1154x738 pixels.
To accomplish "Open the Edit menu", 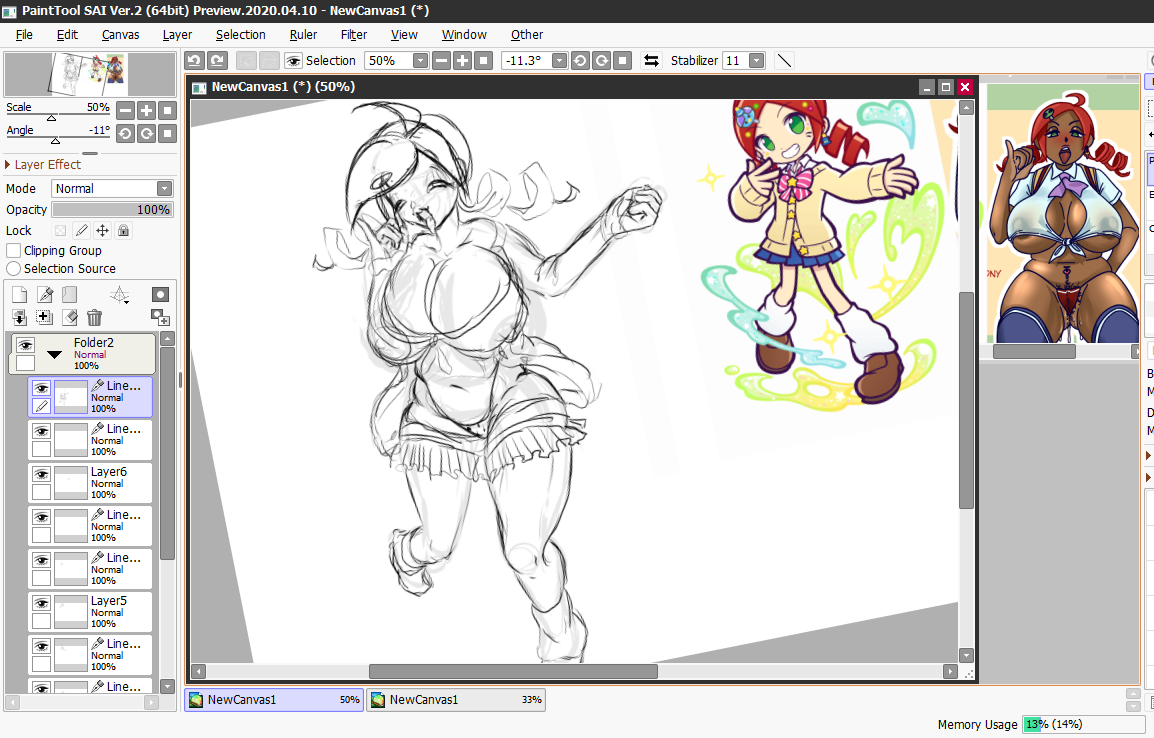I will point(67,35).
